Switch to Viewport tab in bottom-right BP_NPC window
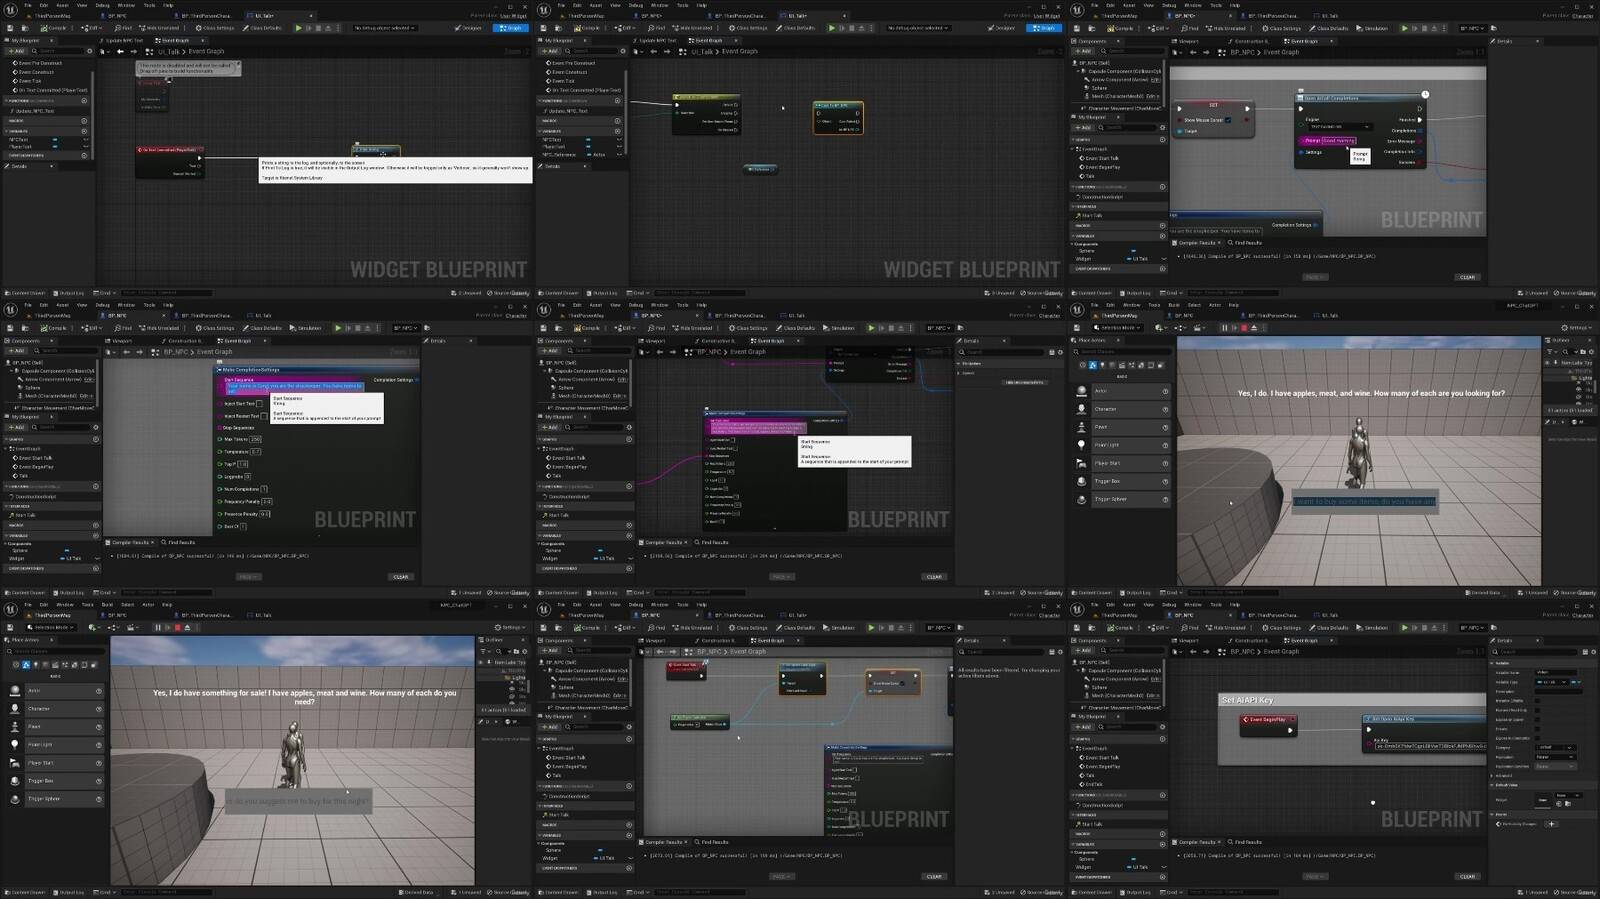 point(1186,641)
